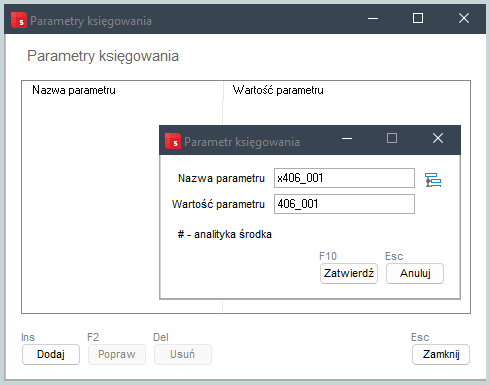This screenshot has height=385, width=490.
Task: Maximize the Parametry księgowania window
Action: click(x=418, y=18)
